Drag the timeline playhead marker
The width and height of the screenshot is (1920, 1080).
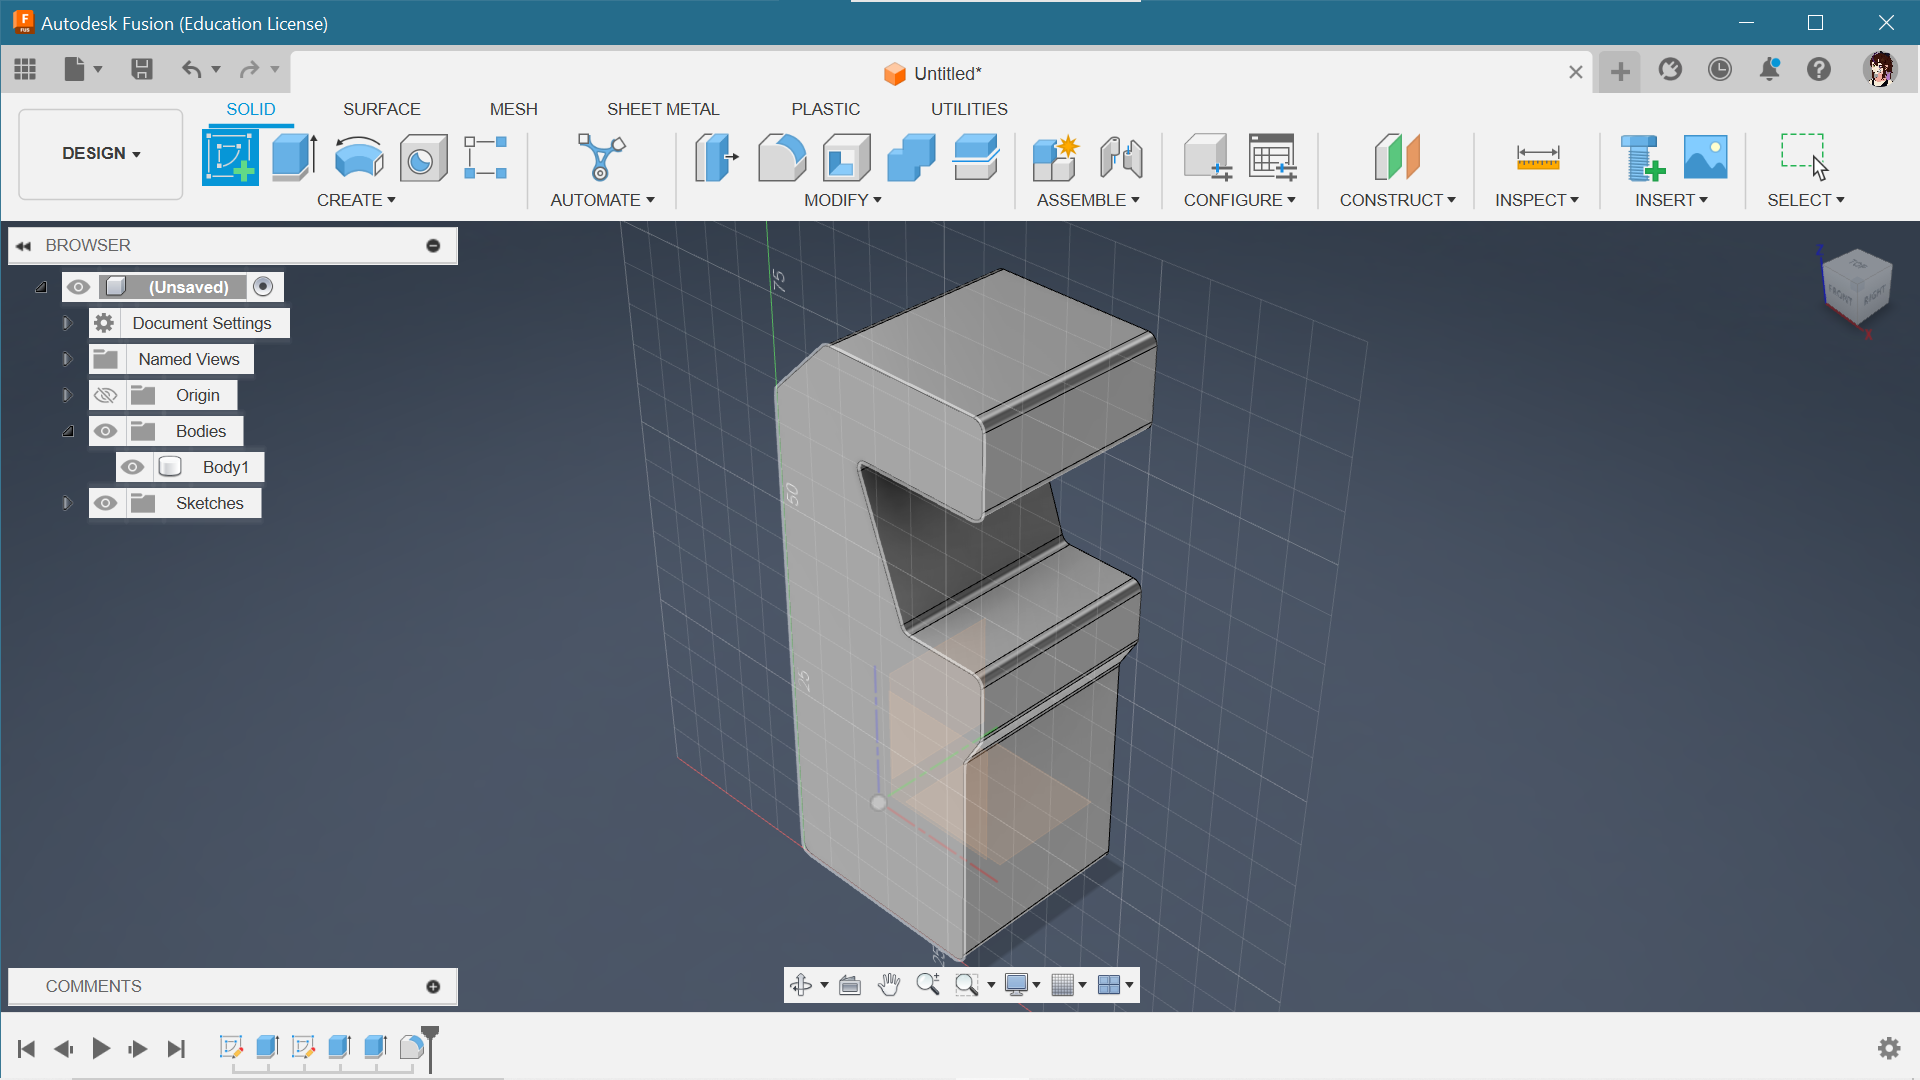pyautogui.click(x=430, y=1040)
